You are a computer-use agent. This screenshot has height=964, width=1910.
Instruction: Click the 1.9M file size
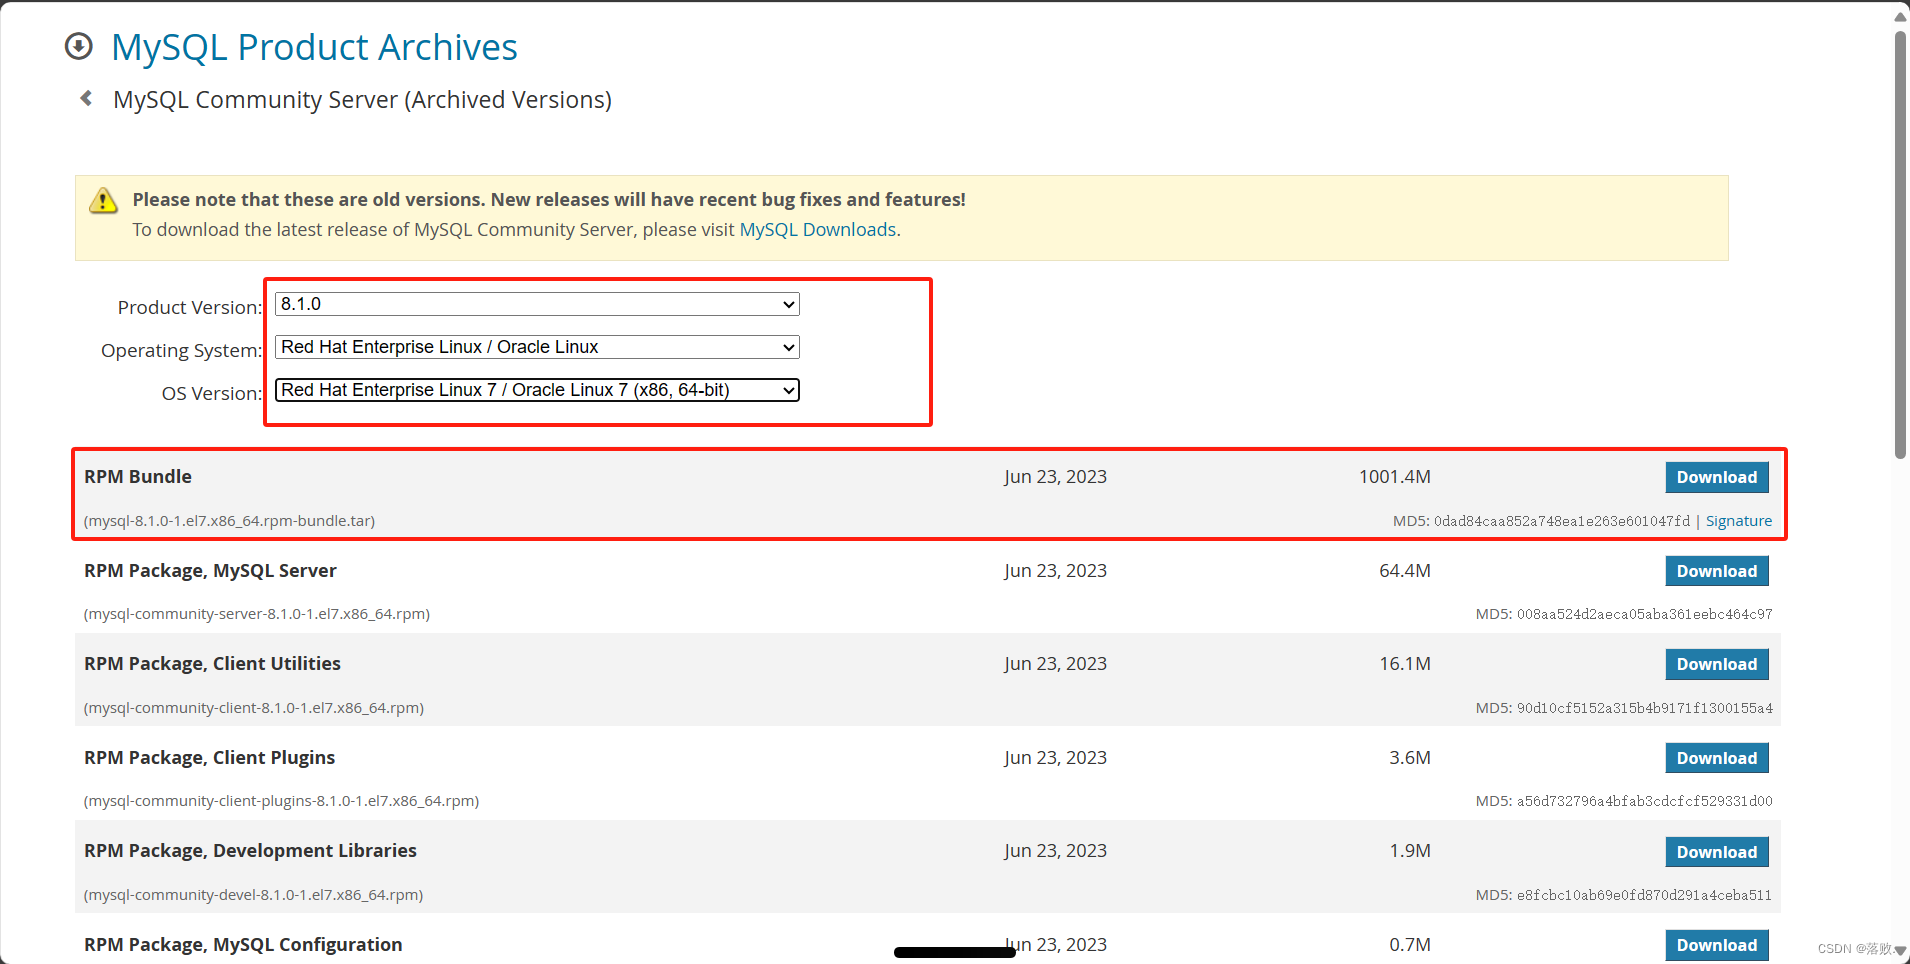(x=1409, y=851)
